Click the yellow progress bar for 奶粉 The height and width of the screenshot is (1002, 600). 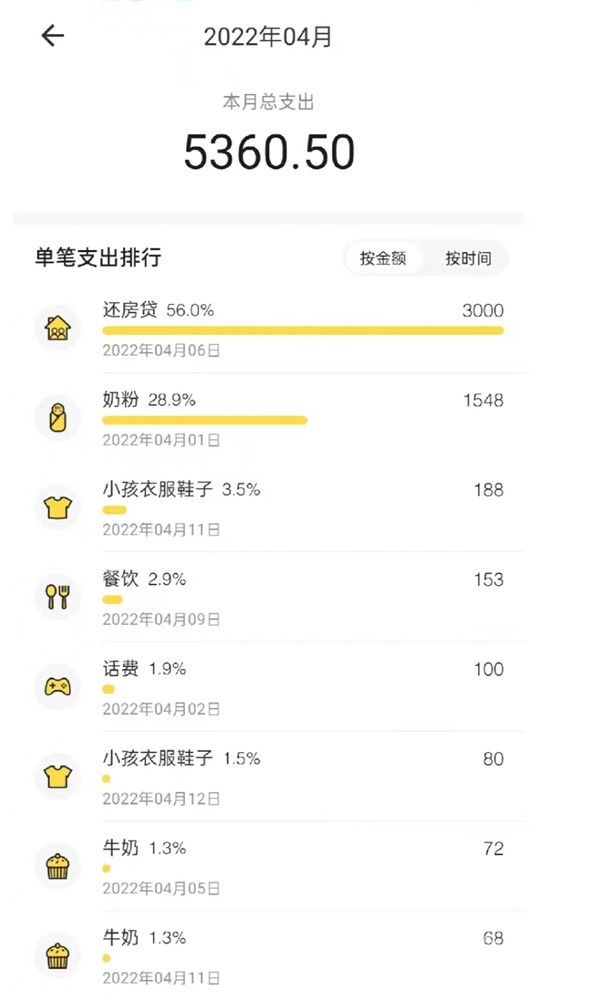tap(204, 420)
